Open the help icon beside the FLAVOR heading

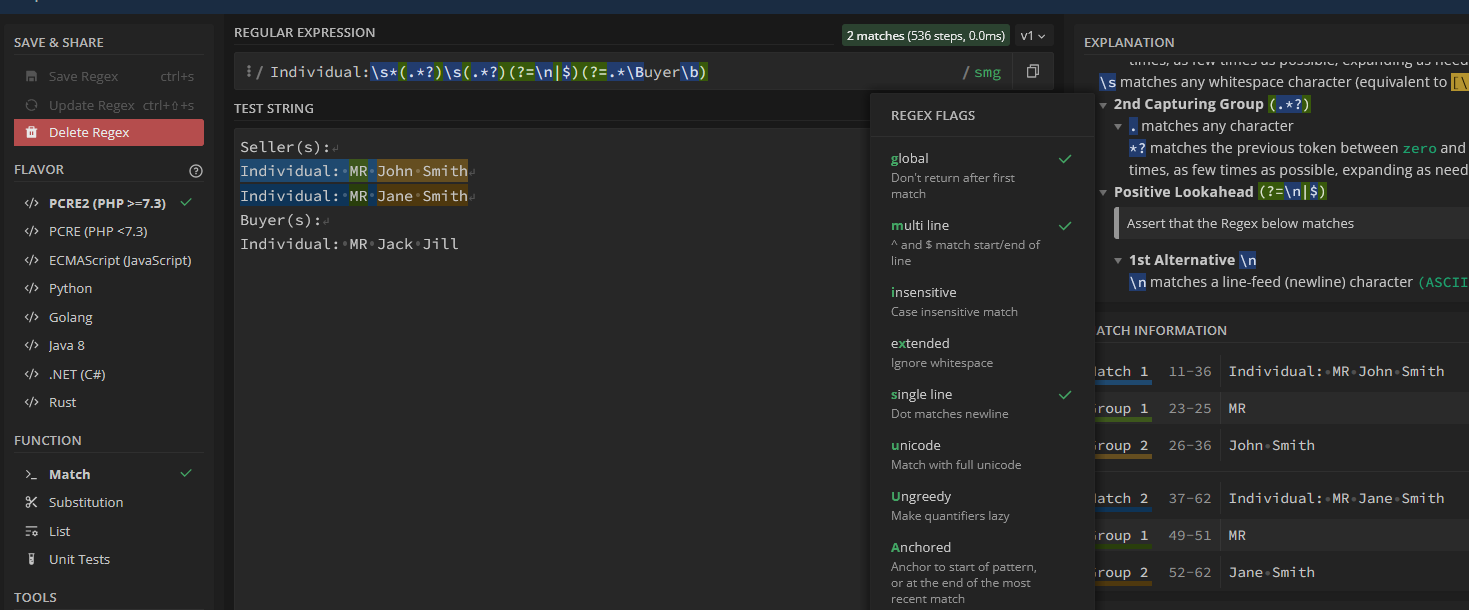click(x=196, y=170)
